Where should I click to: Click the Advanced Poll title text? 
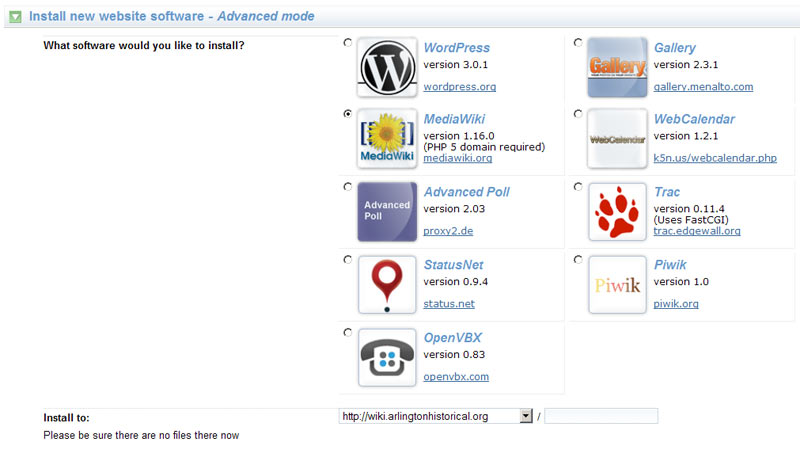click(x=467, y=192)
